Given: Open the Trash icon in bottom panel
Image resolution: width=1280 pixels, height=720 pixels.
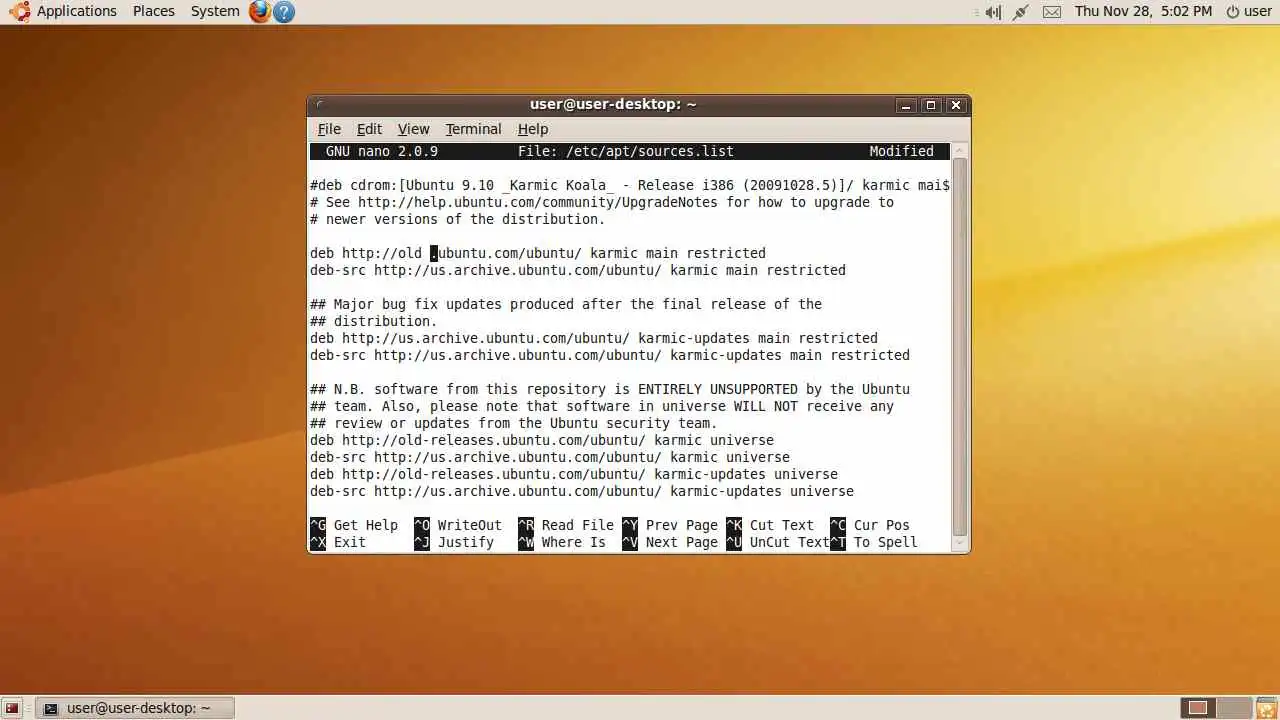Looking at the screenshot, I should (1266, 708).
